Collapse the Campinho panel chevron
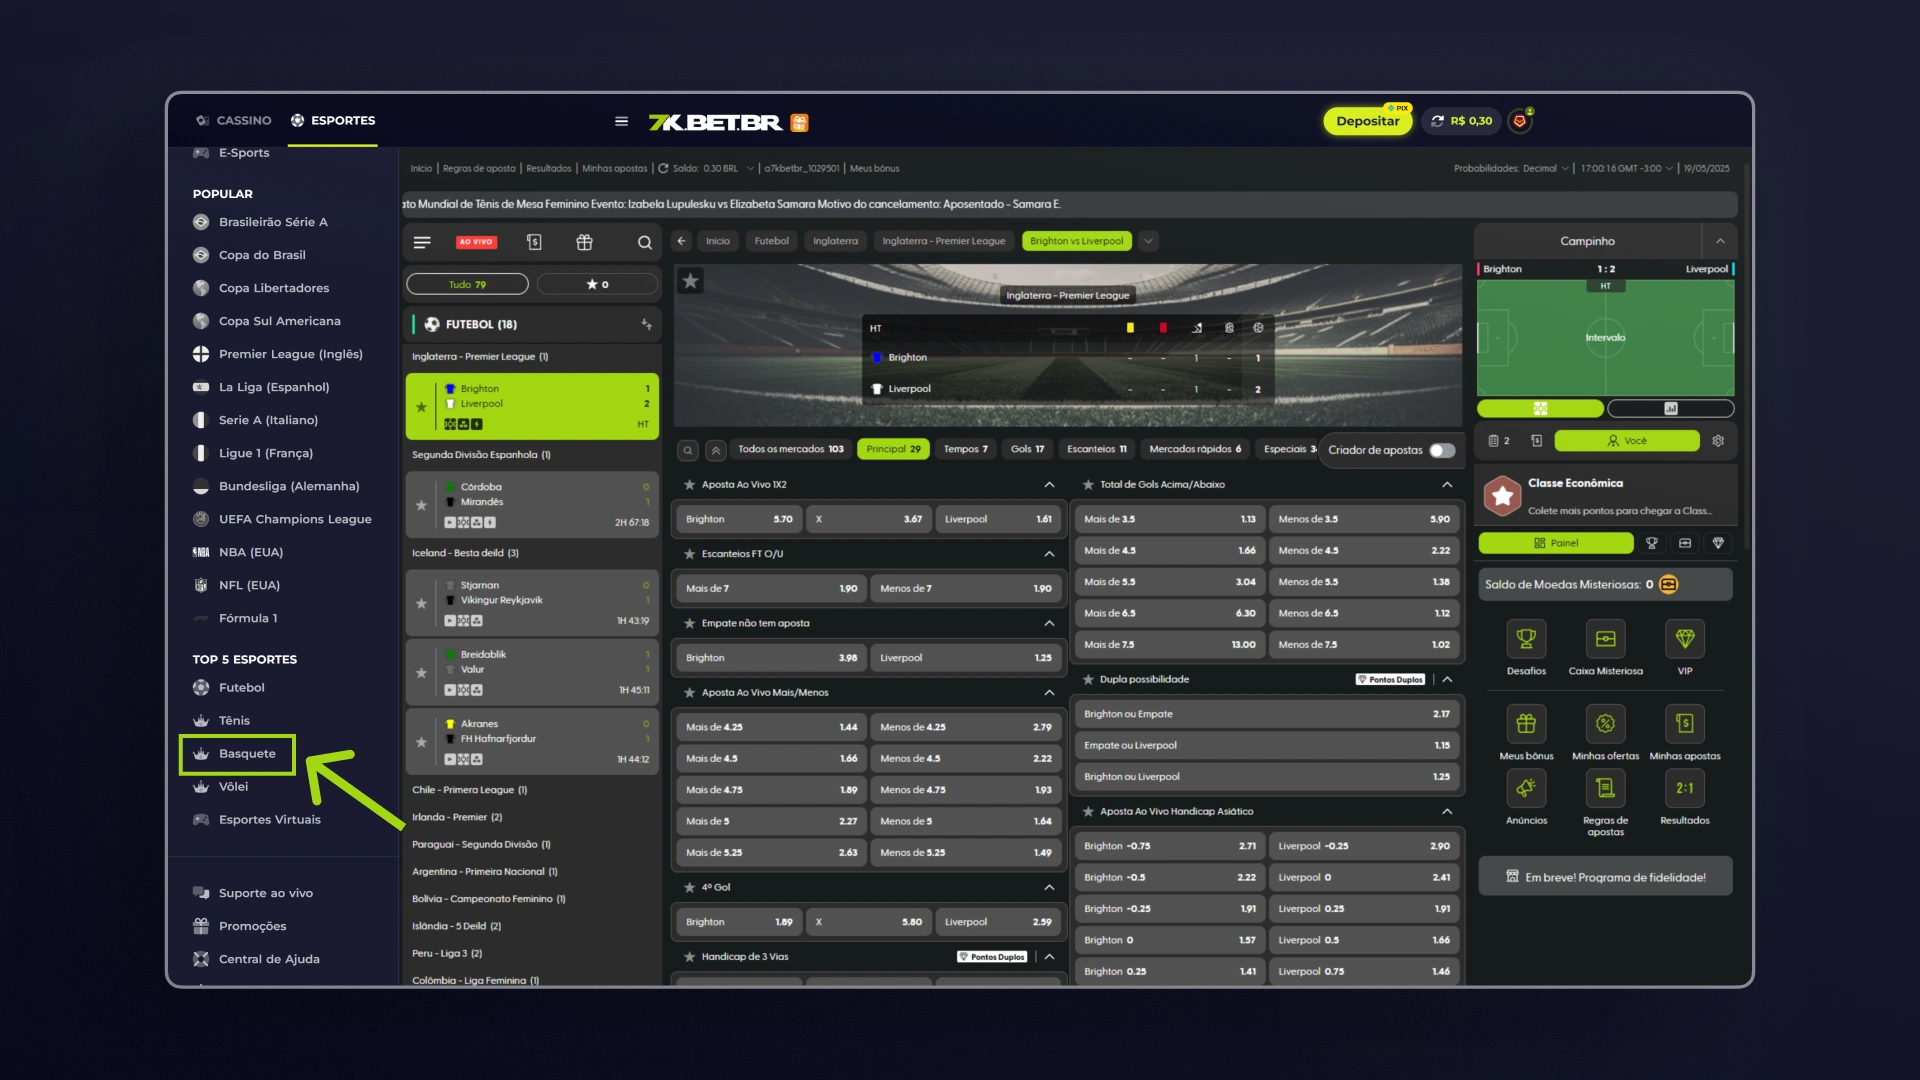The height and width of the screenshot is (1080, 1920). (1720, 241)
